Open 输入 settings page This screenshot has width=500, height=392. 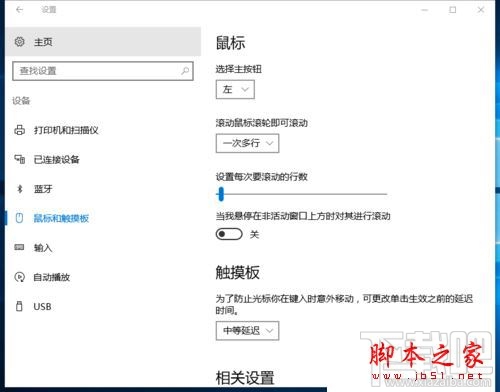tap(103, 247)
